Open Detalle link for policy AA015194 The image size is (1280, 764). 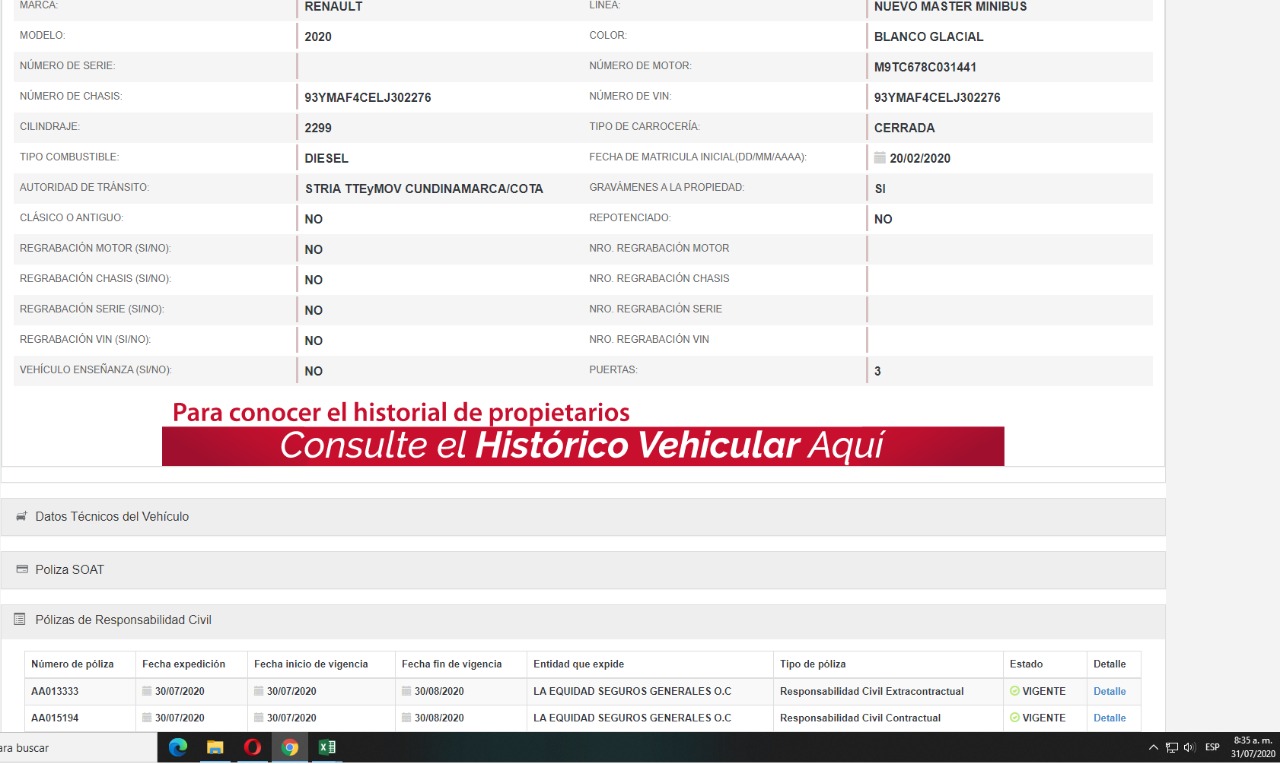pos(1109,718)
